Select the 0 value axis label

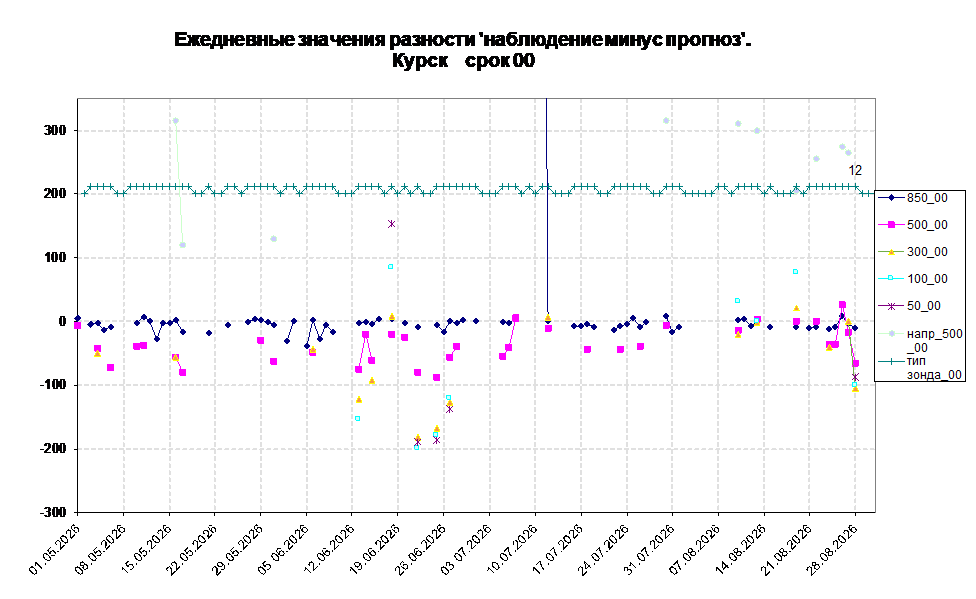[62, 321]
